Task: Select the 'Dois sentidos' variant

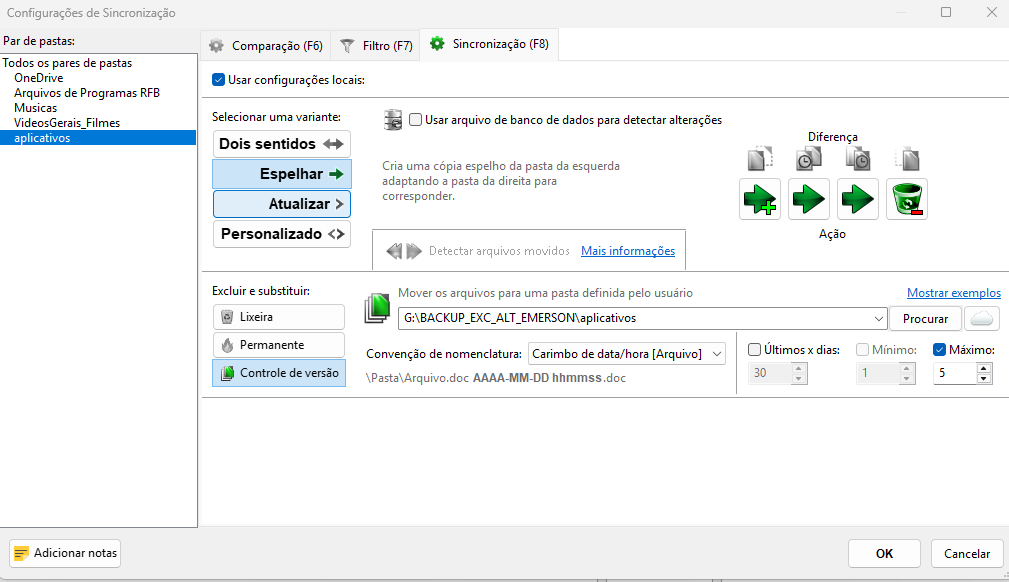Action: pyautogui.click(x=282, y=144)
